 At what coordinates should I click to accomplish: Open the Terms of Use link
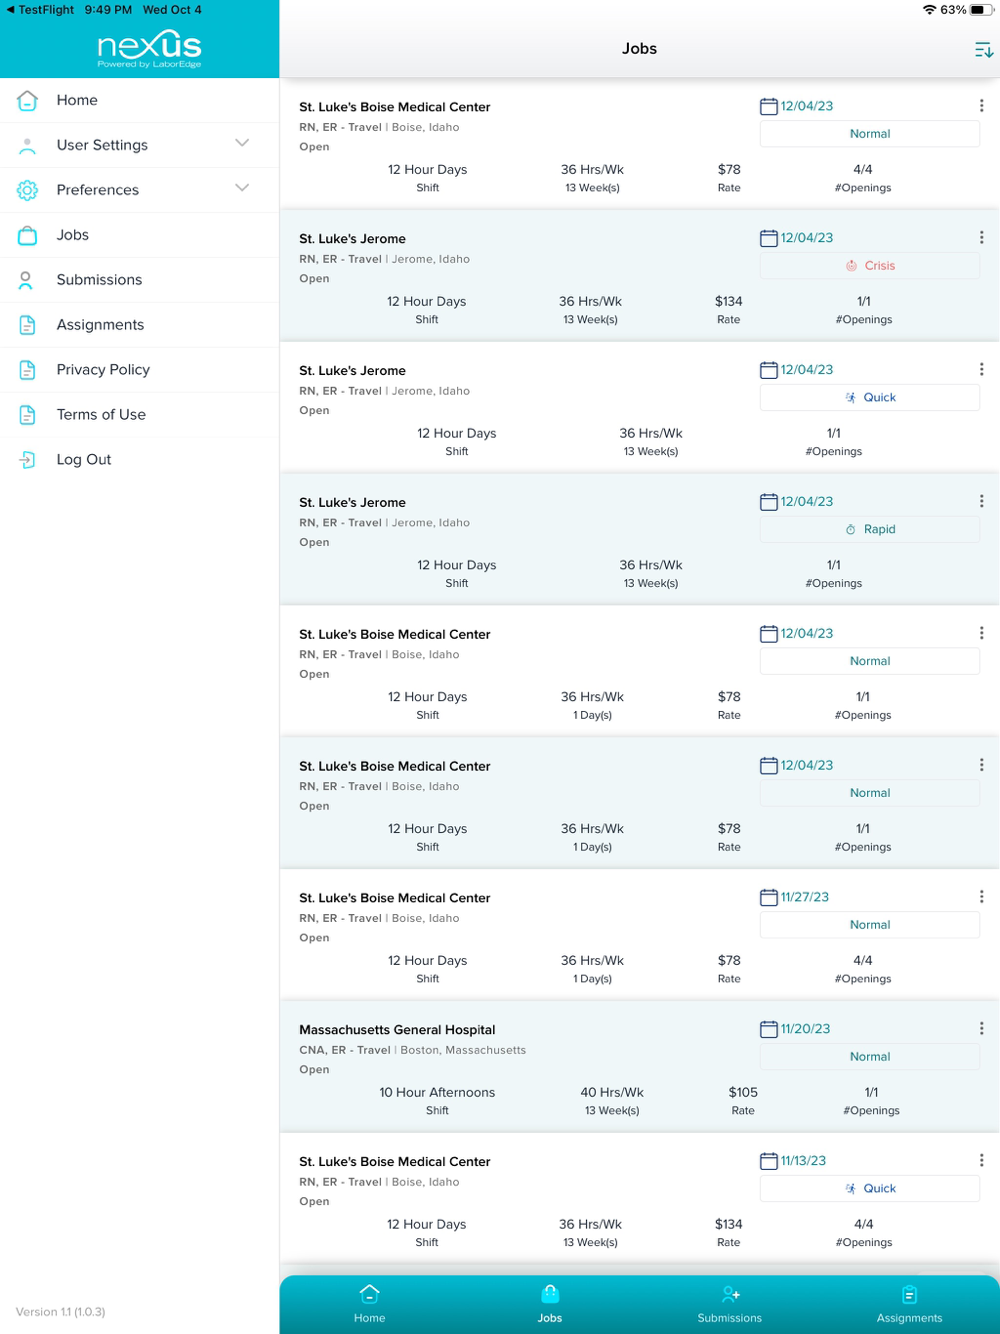tap(140, 415)
